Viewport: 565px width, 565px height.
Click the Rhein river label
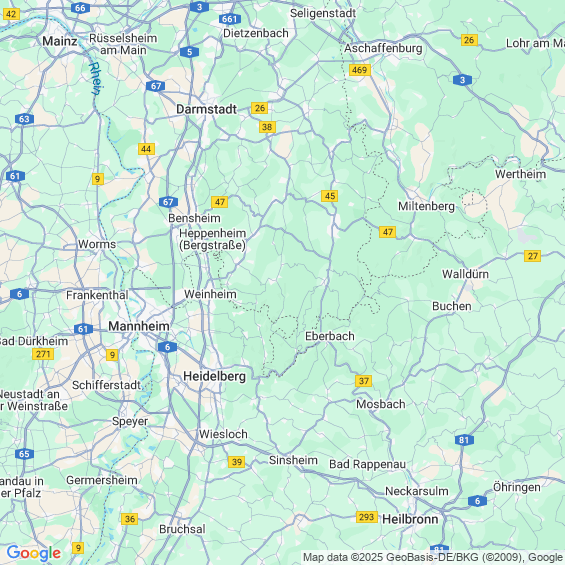96,79
